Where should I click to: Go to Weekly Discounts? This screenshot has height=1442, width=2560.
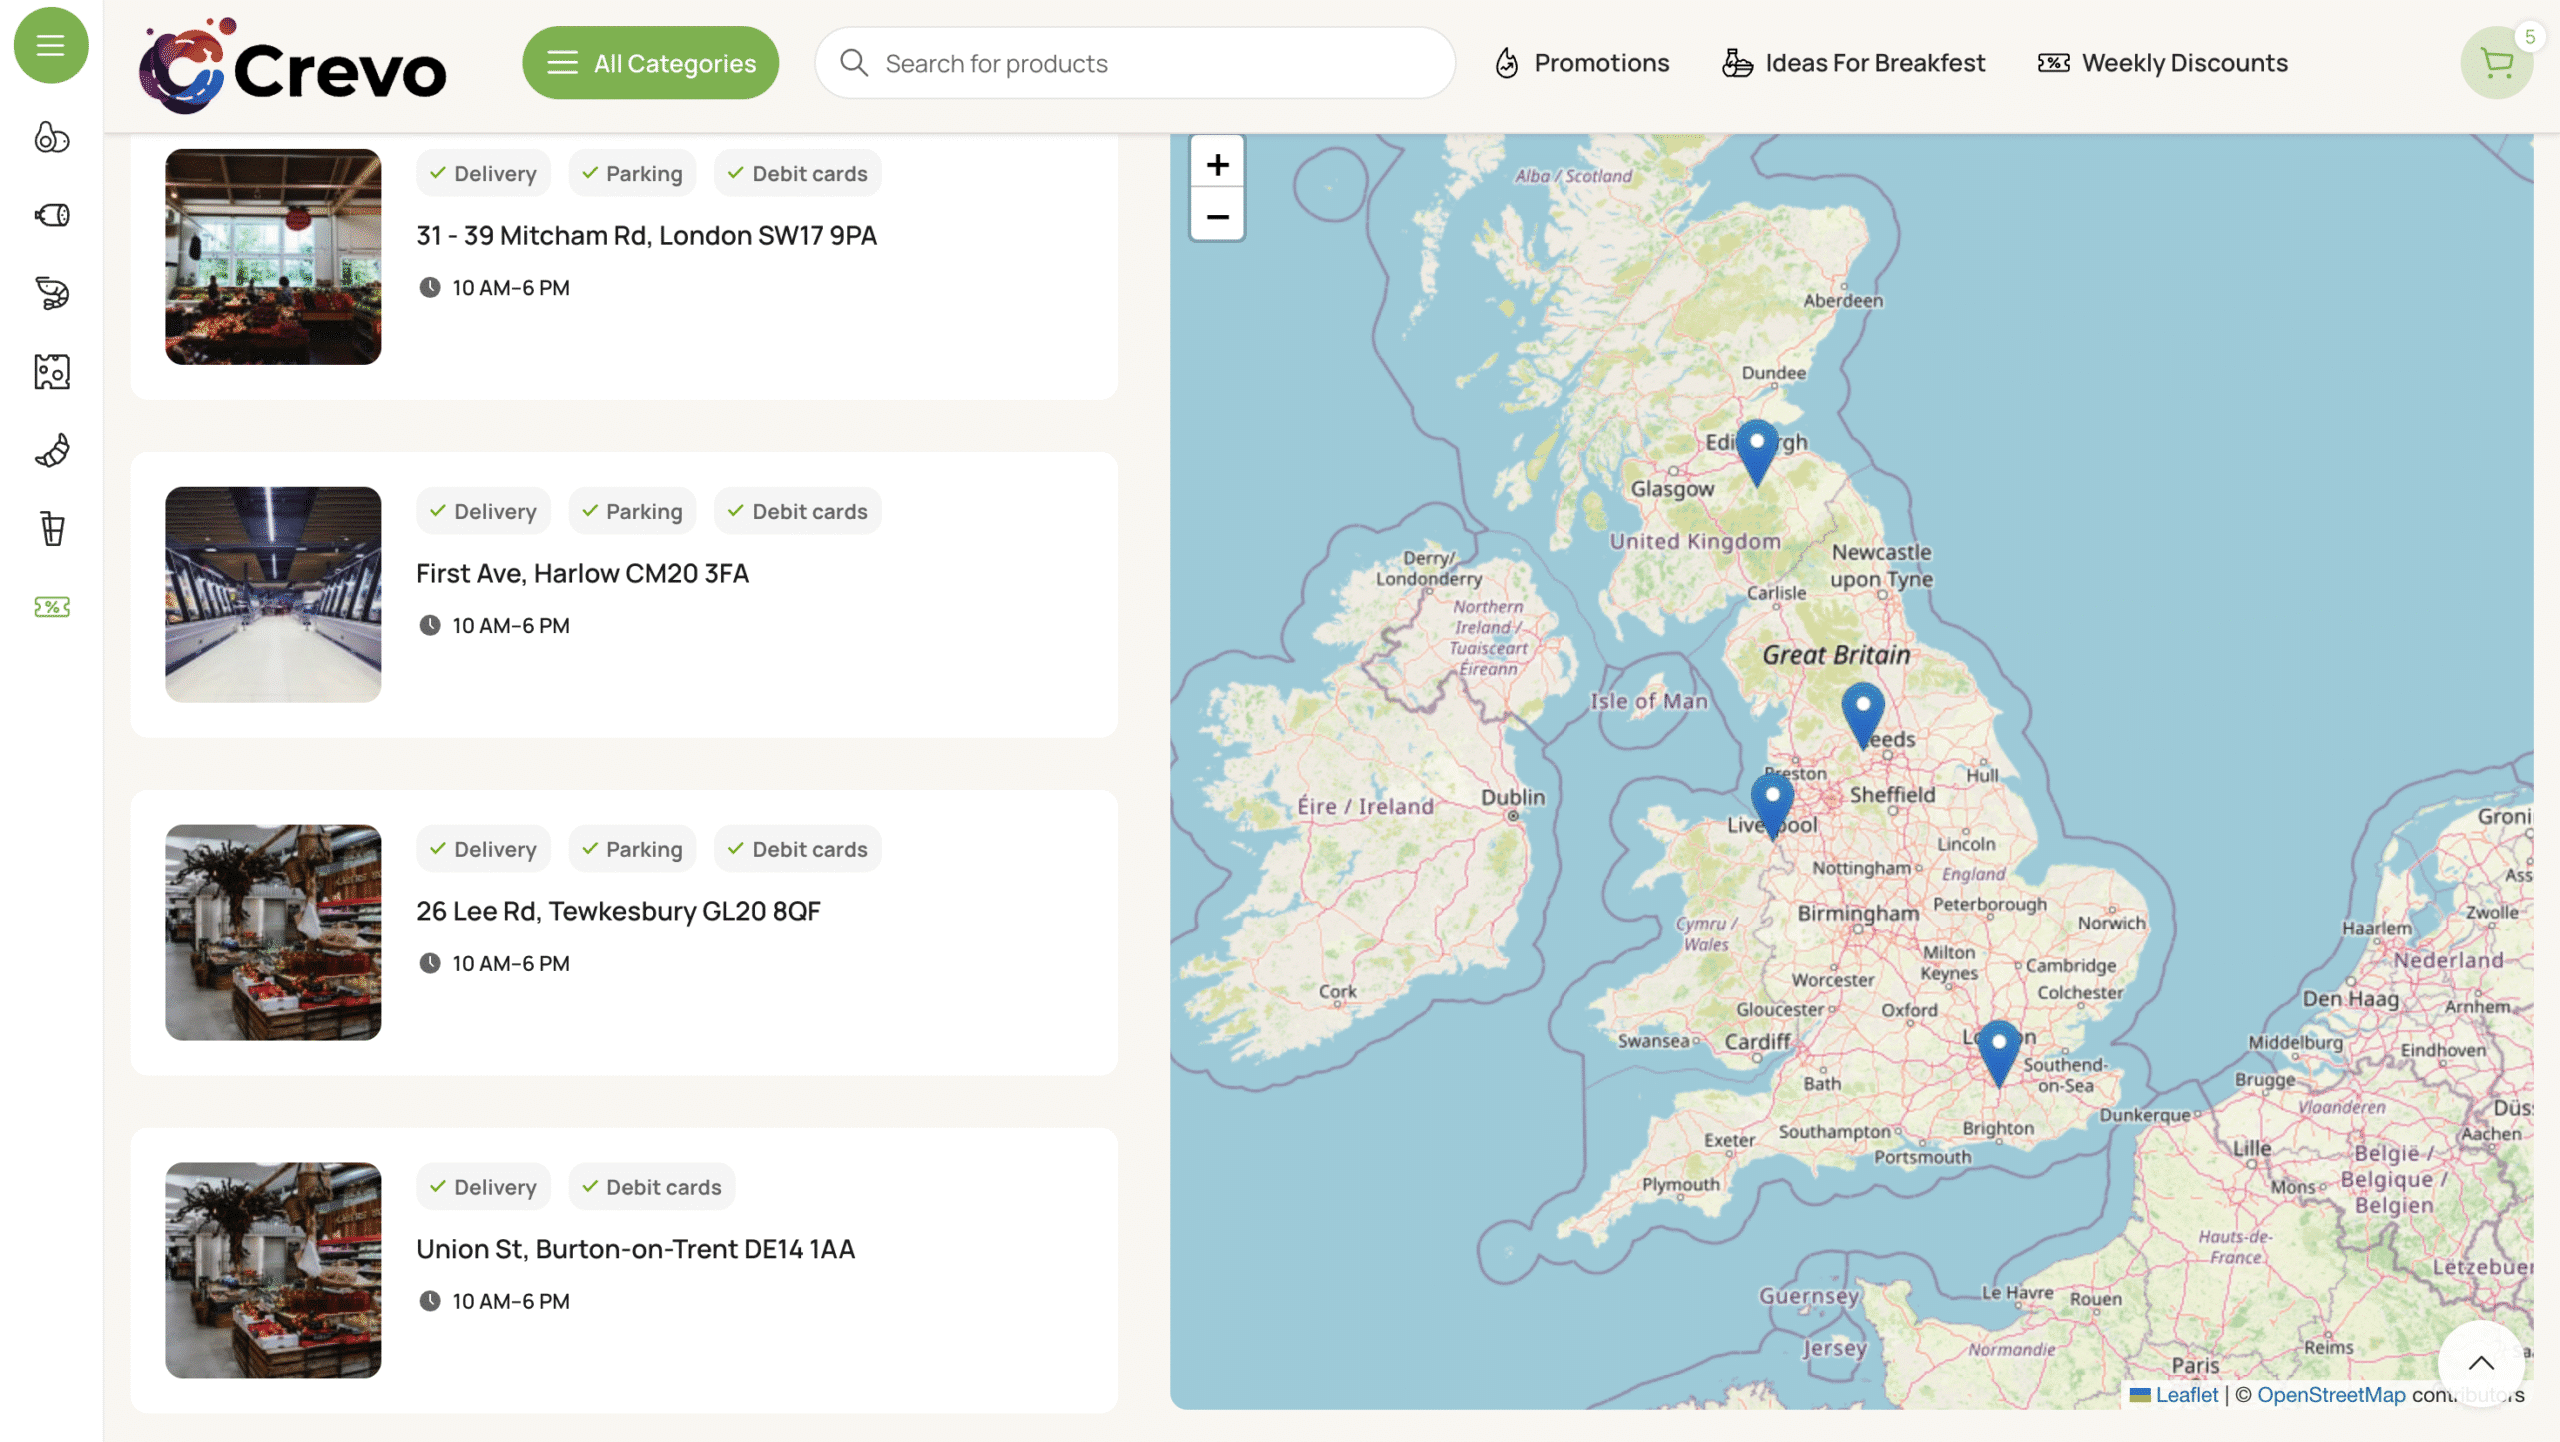(x=2162, y=63)
